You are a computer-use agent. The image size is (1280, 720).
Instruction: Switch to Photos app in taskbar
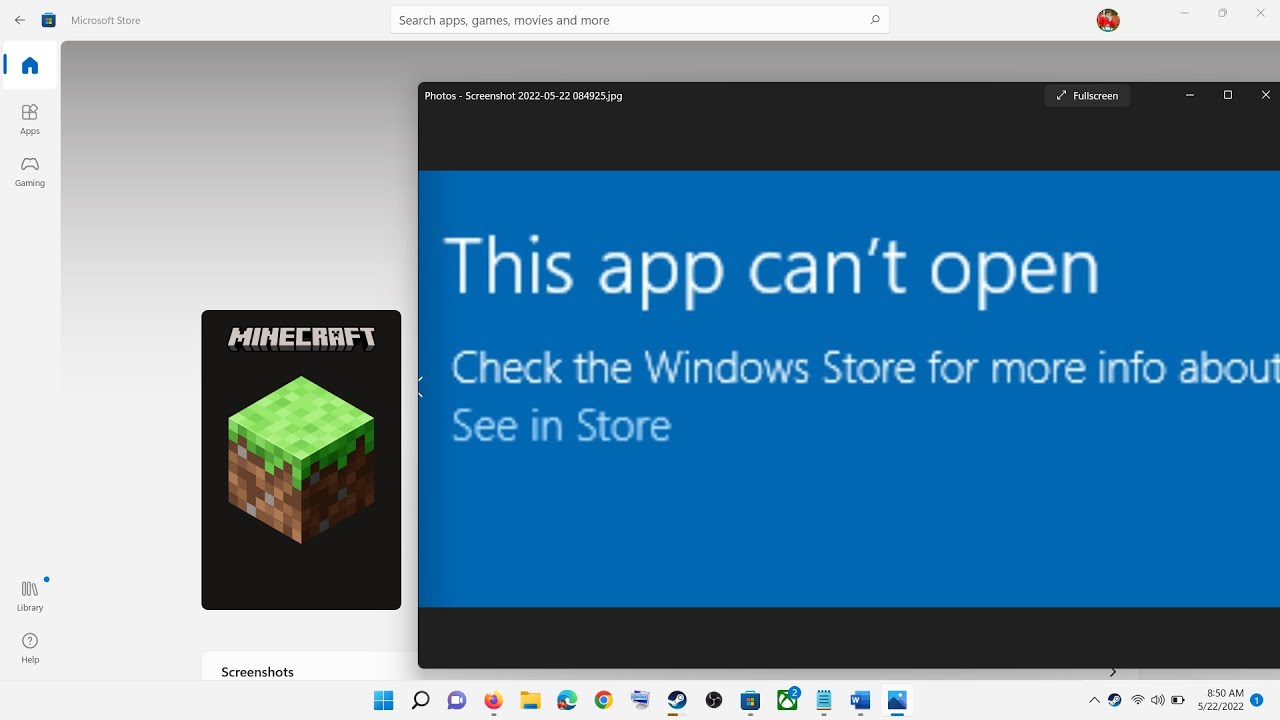point(897,700)
